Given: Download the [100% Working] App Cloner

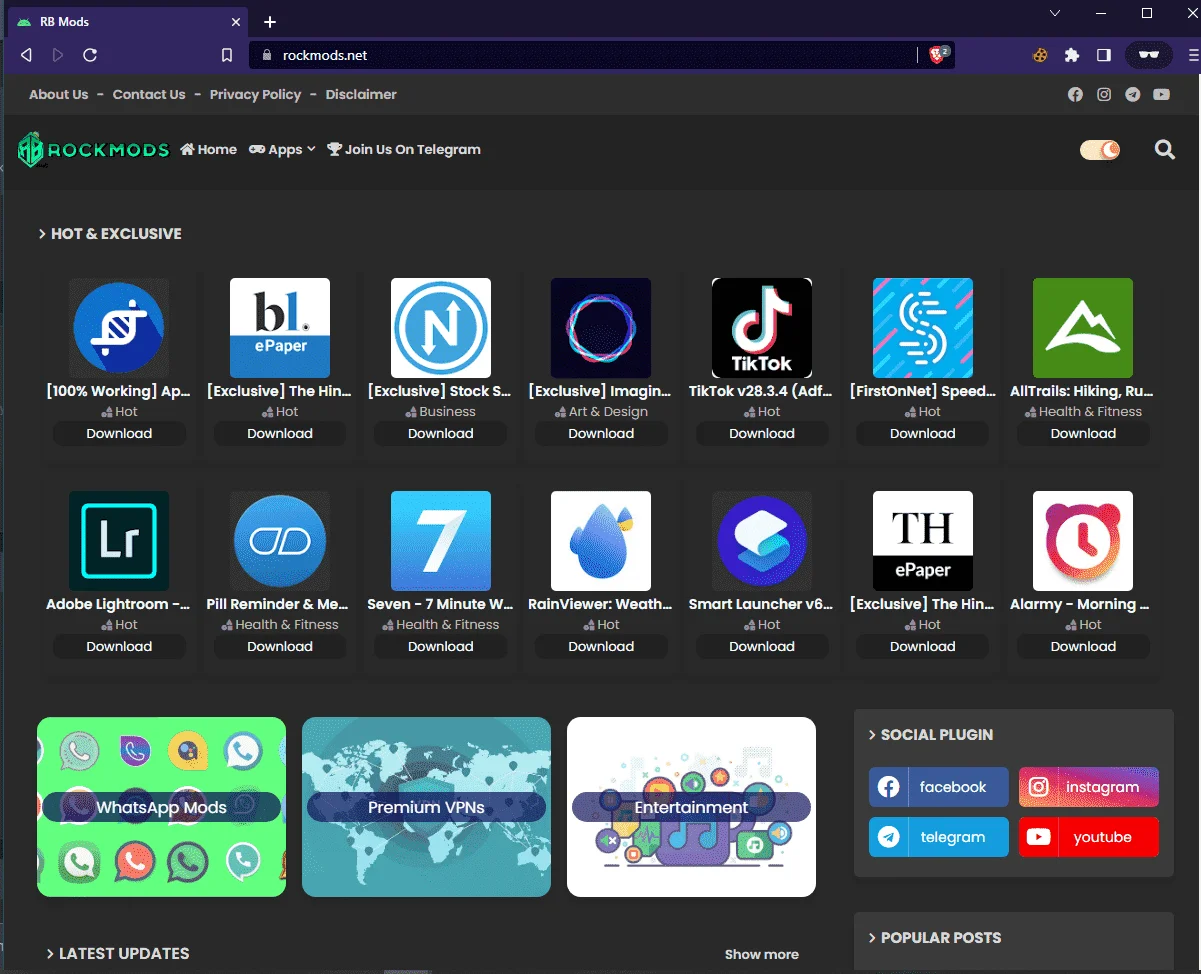Looking at the screenshot, I should tap(119, 434).
